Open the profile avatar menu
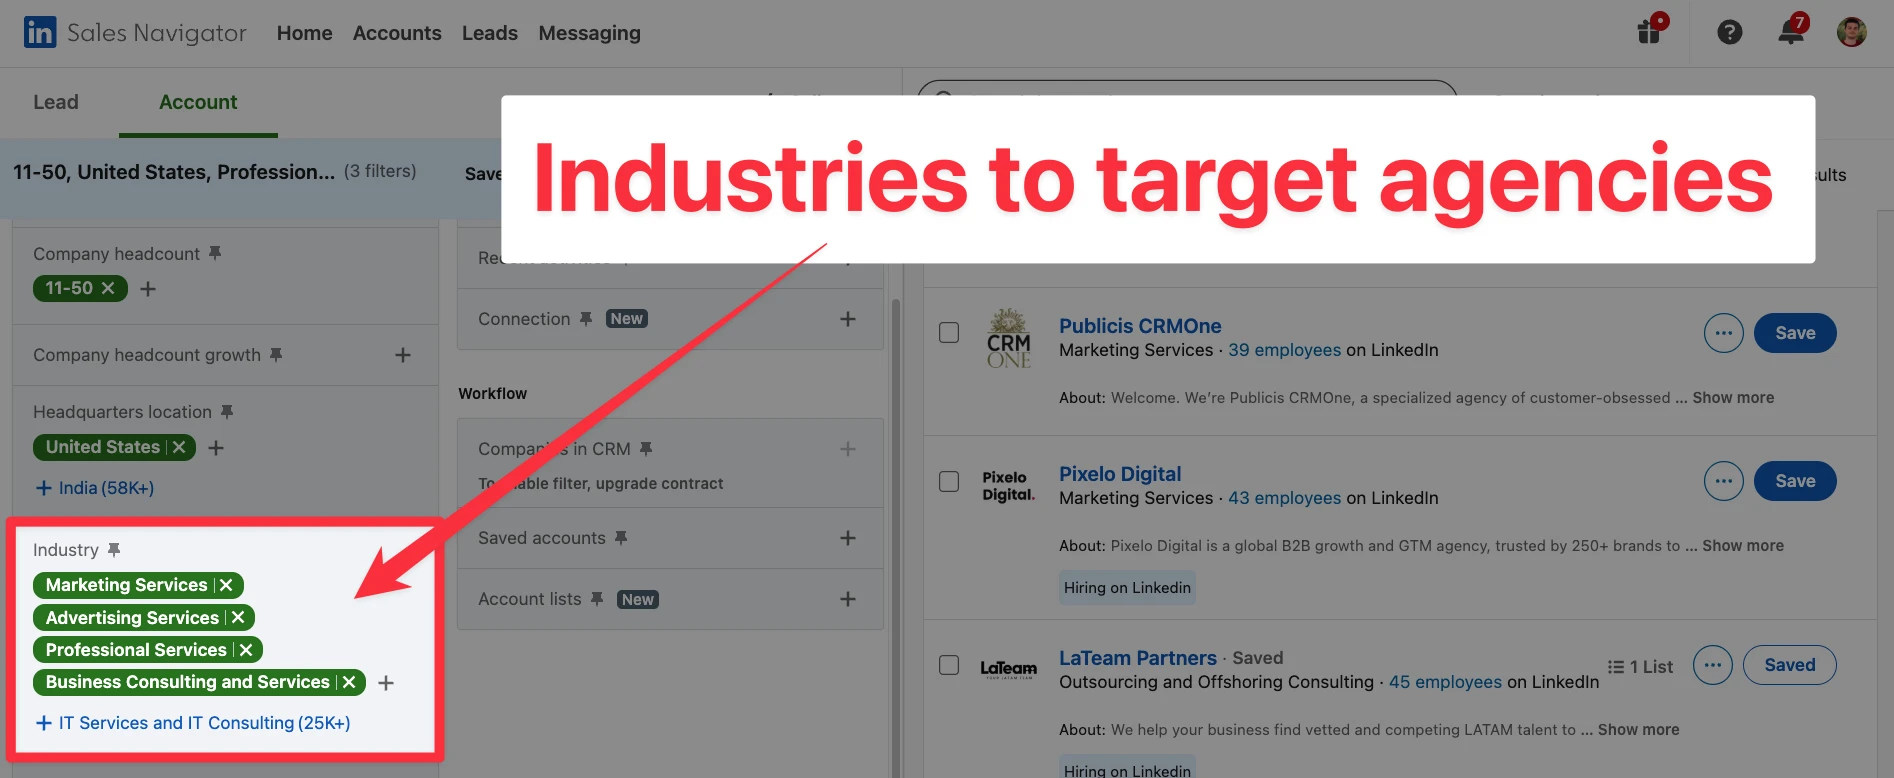Screen dimensions: 1894x778 (1852, 32)
